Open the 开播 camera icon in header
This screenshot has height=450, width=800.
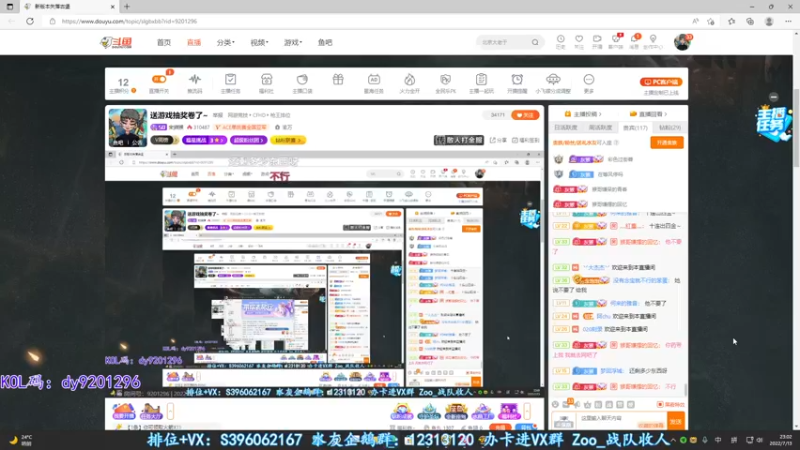coord(596,41)
